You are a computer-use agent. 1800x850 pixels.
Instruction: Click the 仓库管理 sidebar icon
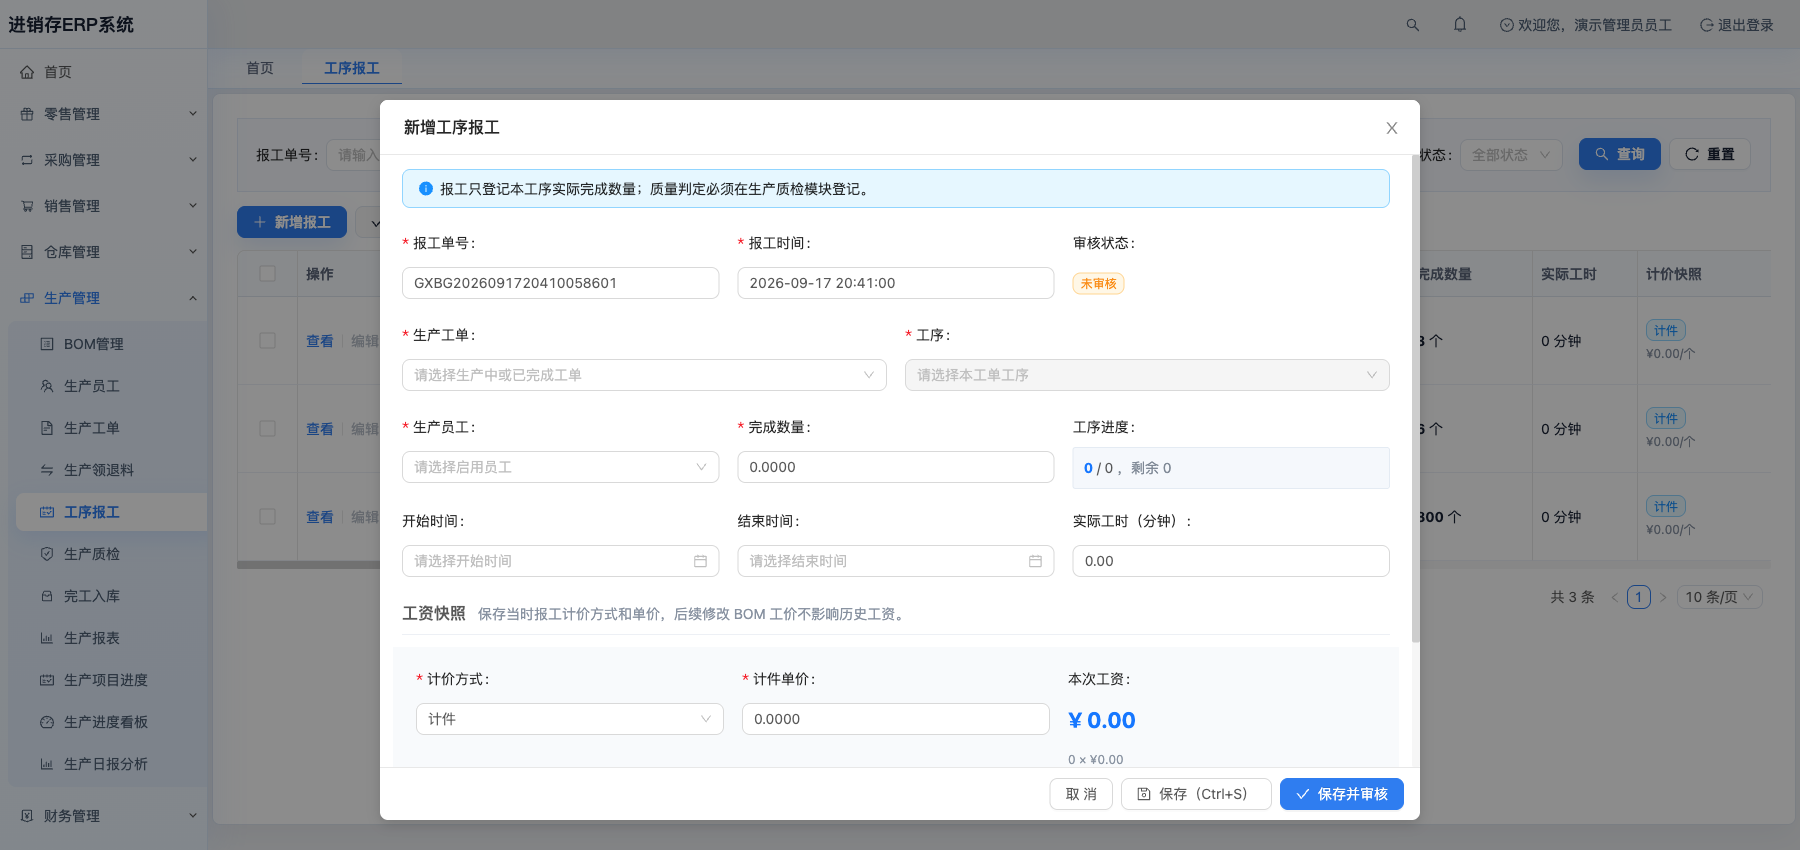(27, 252)
